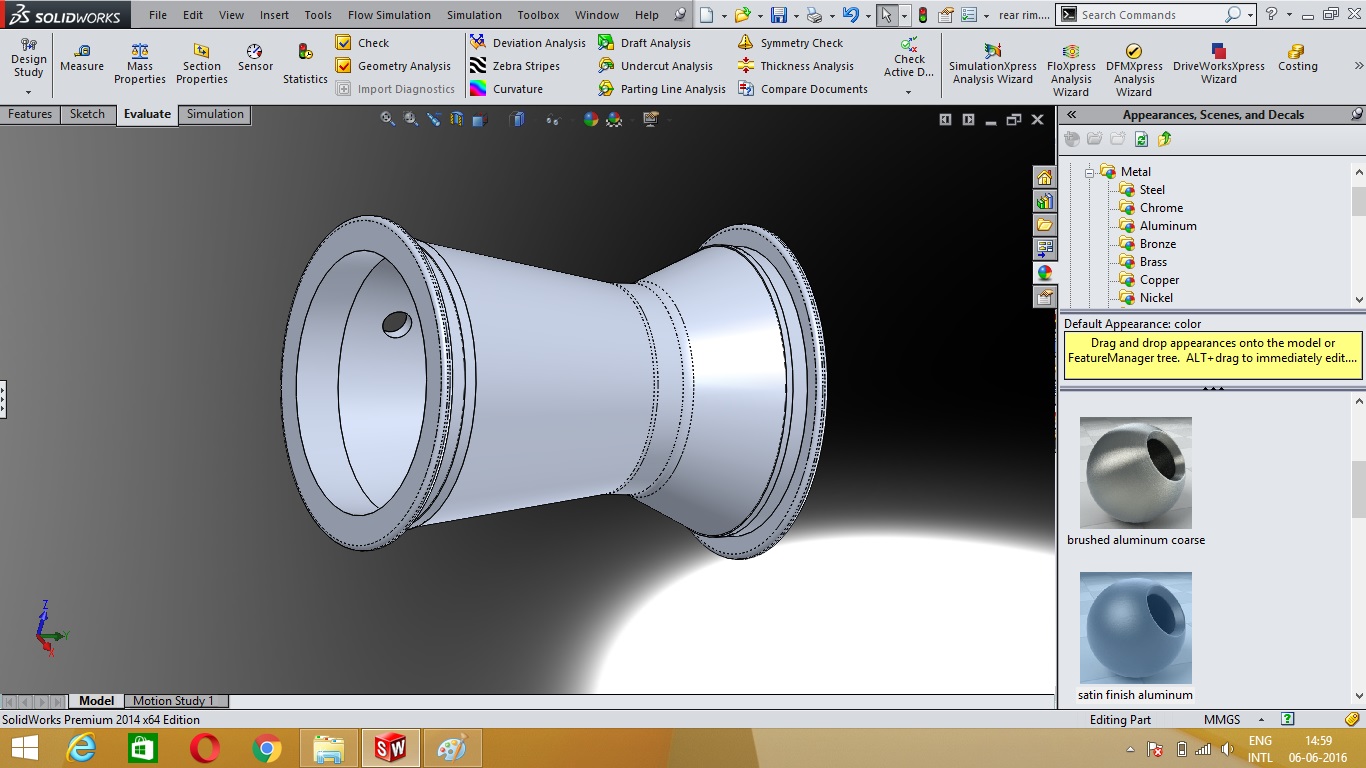Collapse the Metal appearances folder
This screenshot has height=768, width=1366.
1090,172
